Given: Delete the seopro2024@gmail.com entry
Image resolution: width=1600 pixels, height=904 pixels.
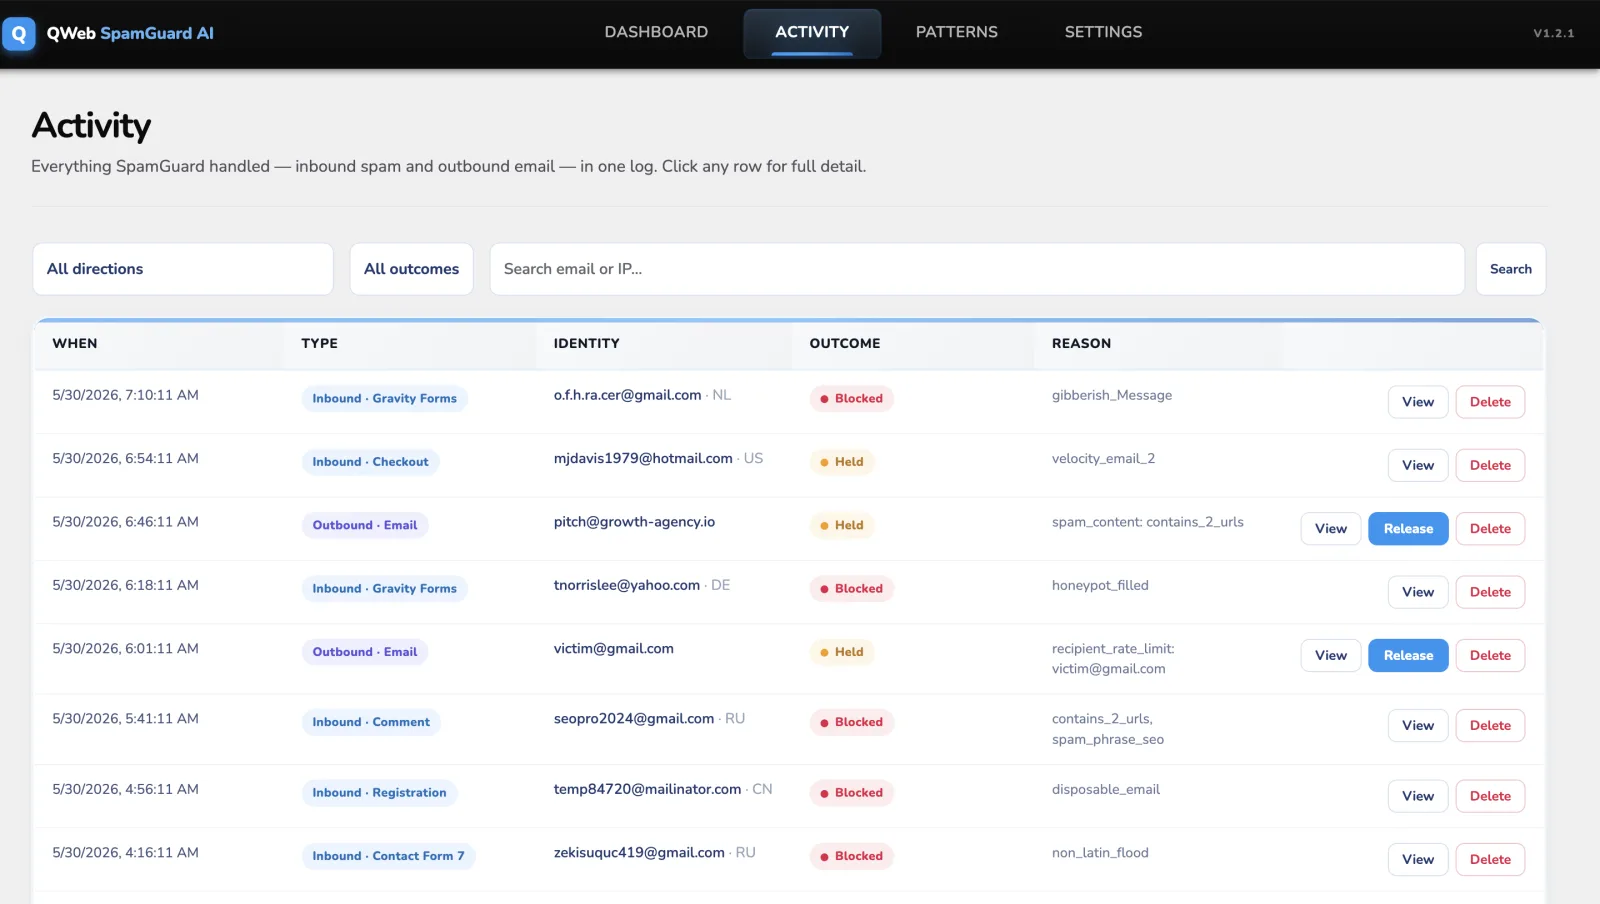Looking at the screenshot, I should 1490,726.
